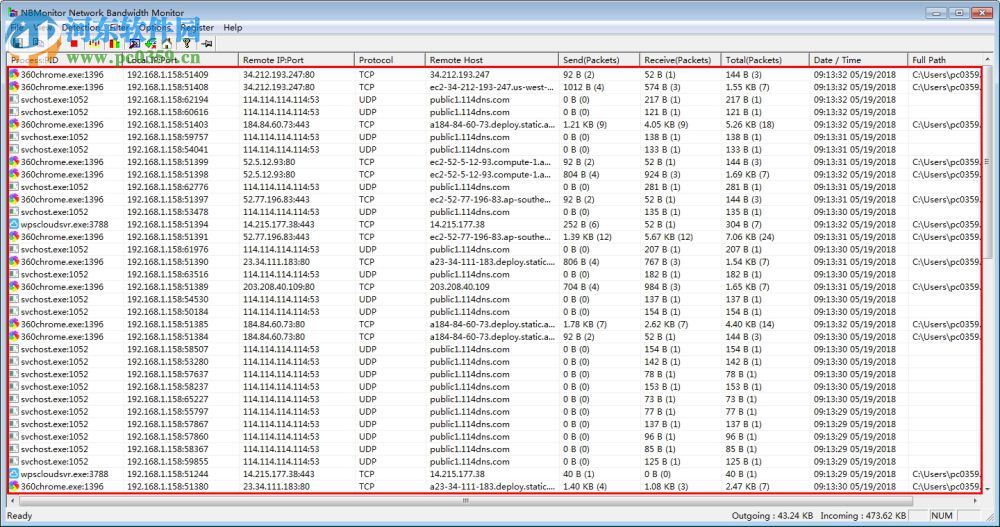Click 360chrome icon in row with port 51409
The height and width of the screenshot is (527, 1000).
click(14, 74)
